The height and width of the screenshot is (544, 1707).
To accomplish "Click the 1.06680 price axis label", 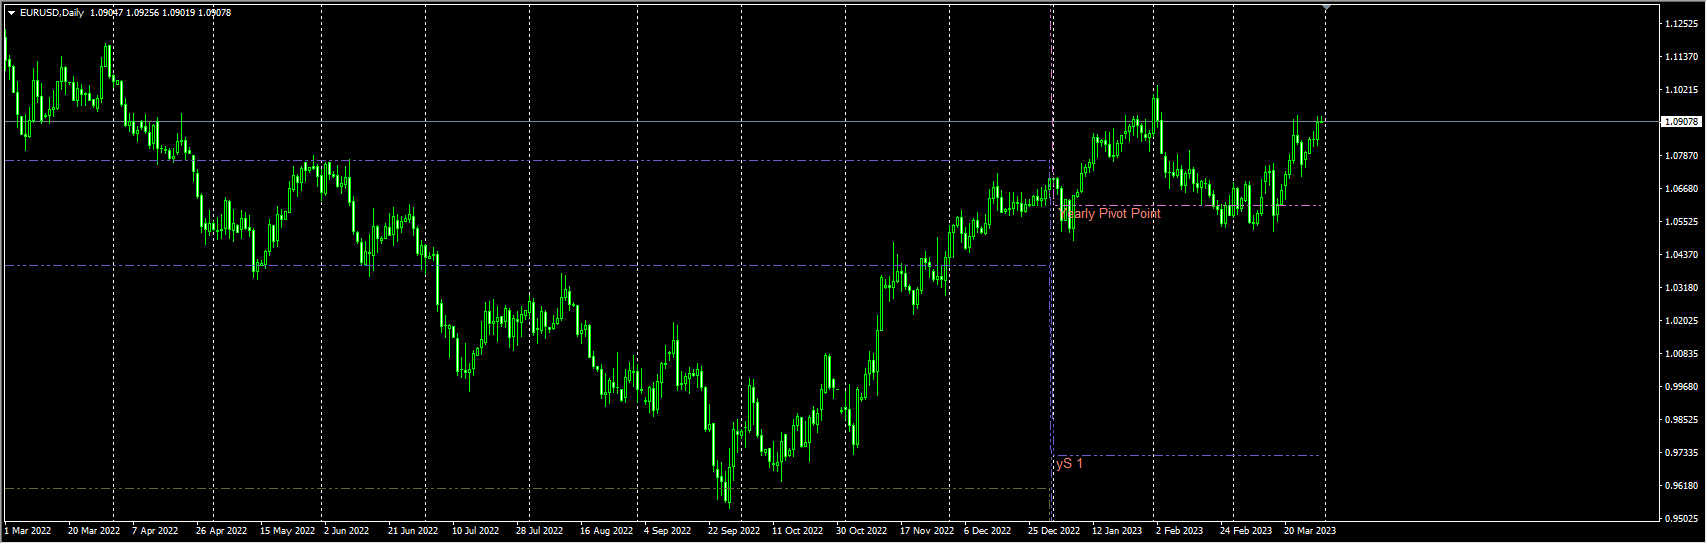I will pos(1683,189).
